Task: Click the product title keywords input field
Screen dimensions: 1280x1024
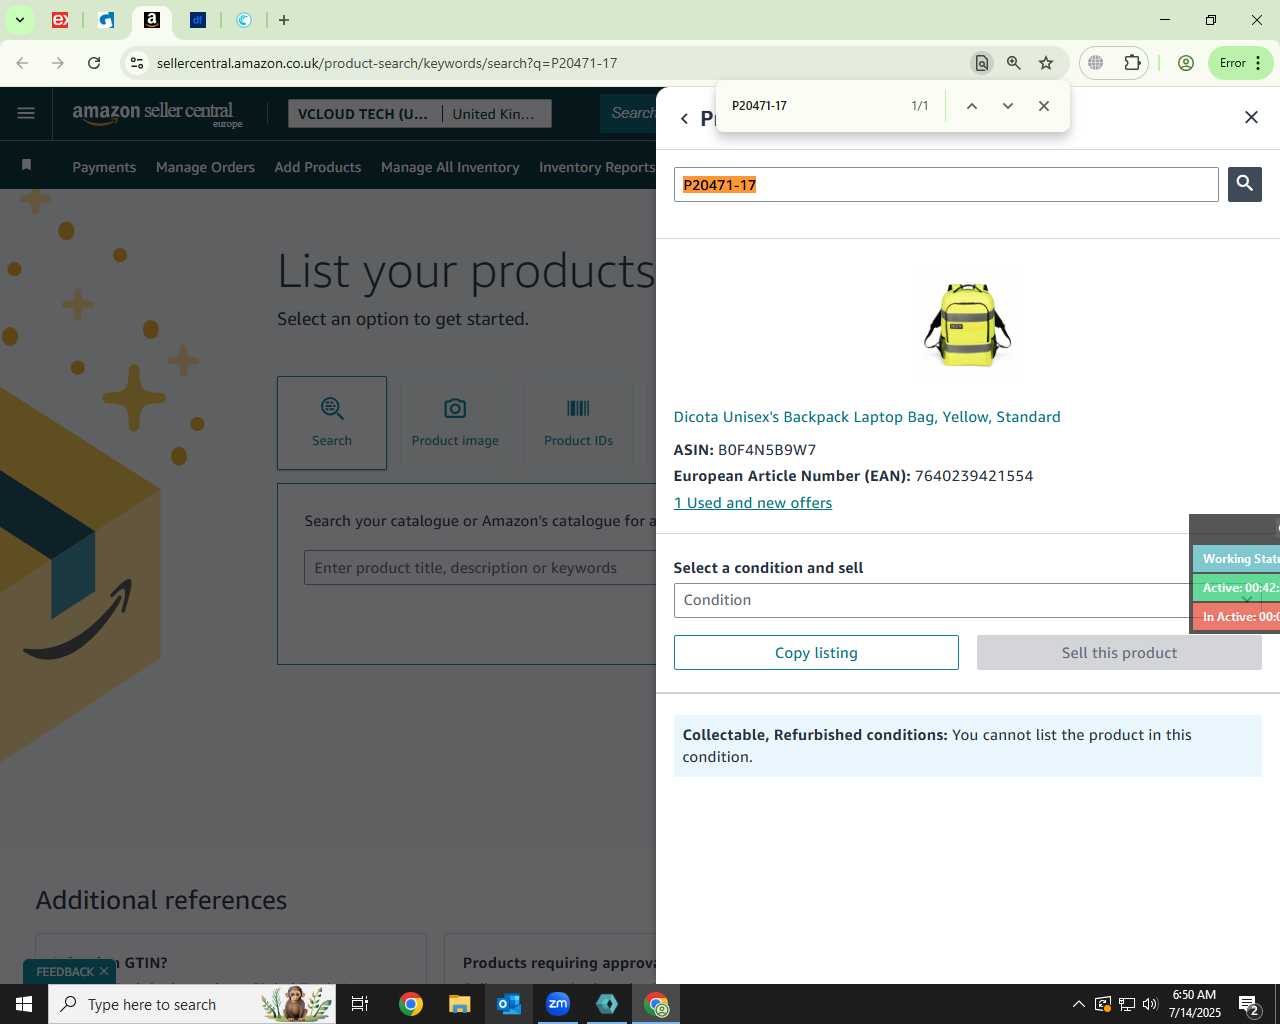Action: tap(480, 568)
